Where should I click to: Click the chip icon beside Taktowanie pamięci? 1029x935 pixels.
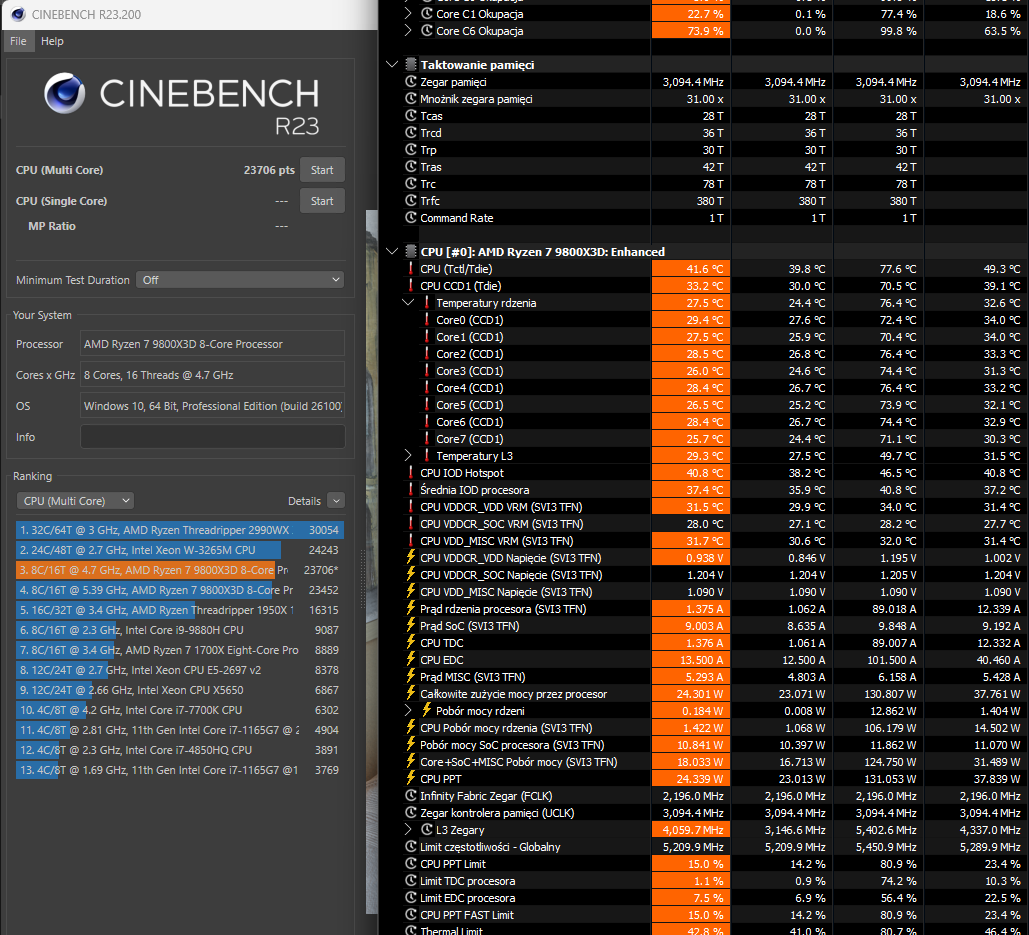tap(410, 64)
